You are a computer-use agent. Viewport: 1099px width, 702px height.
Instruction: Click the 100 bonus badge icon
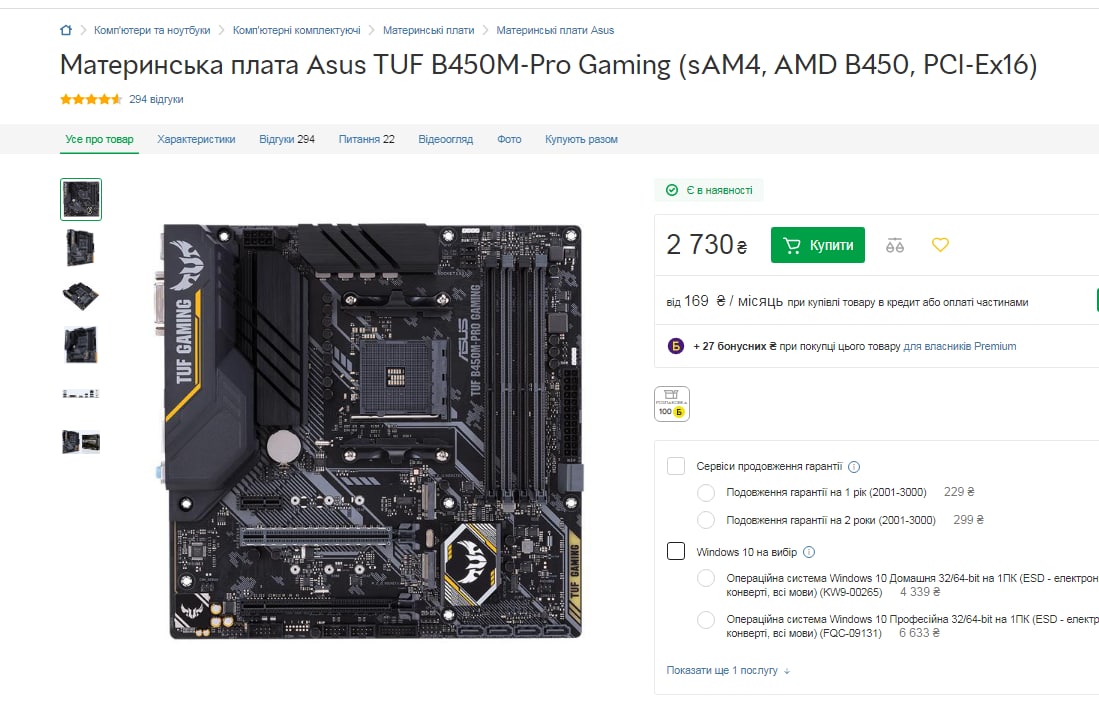tap(671, 404)
